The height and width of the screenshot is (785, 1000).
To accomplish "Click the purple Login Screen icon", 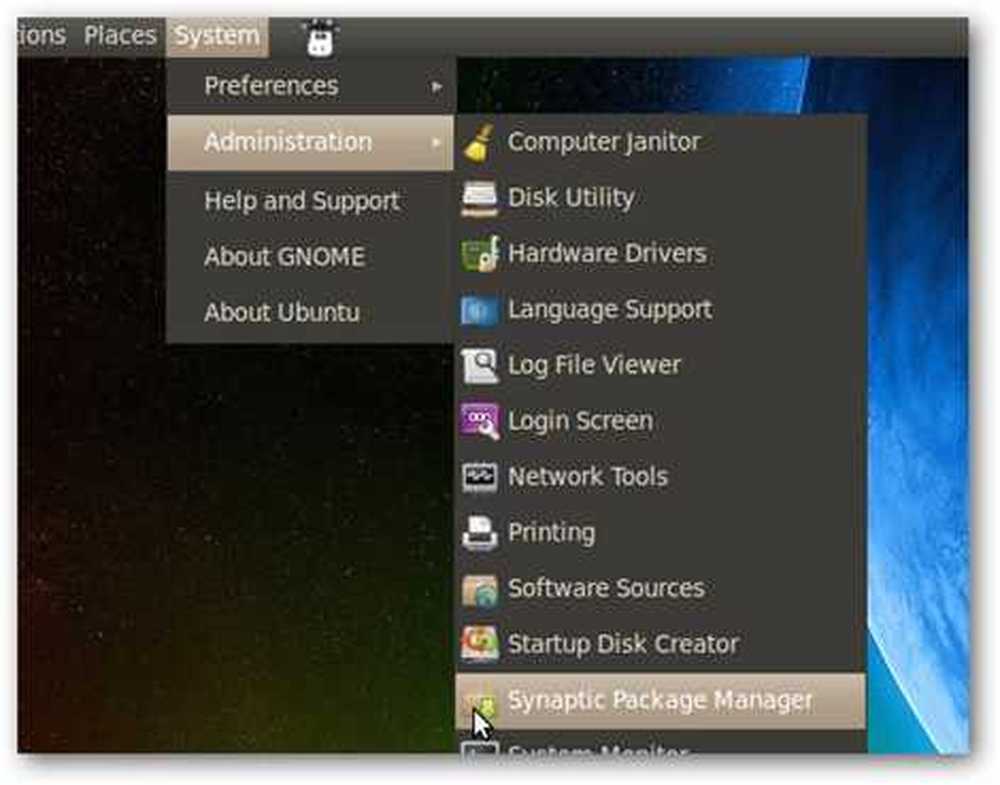I will pos(480,422).
